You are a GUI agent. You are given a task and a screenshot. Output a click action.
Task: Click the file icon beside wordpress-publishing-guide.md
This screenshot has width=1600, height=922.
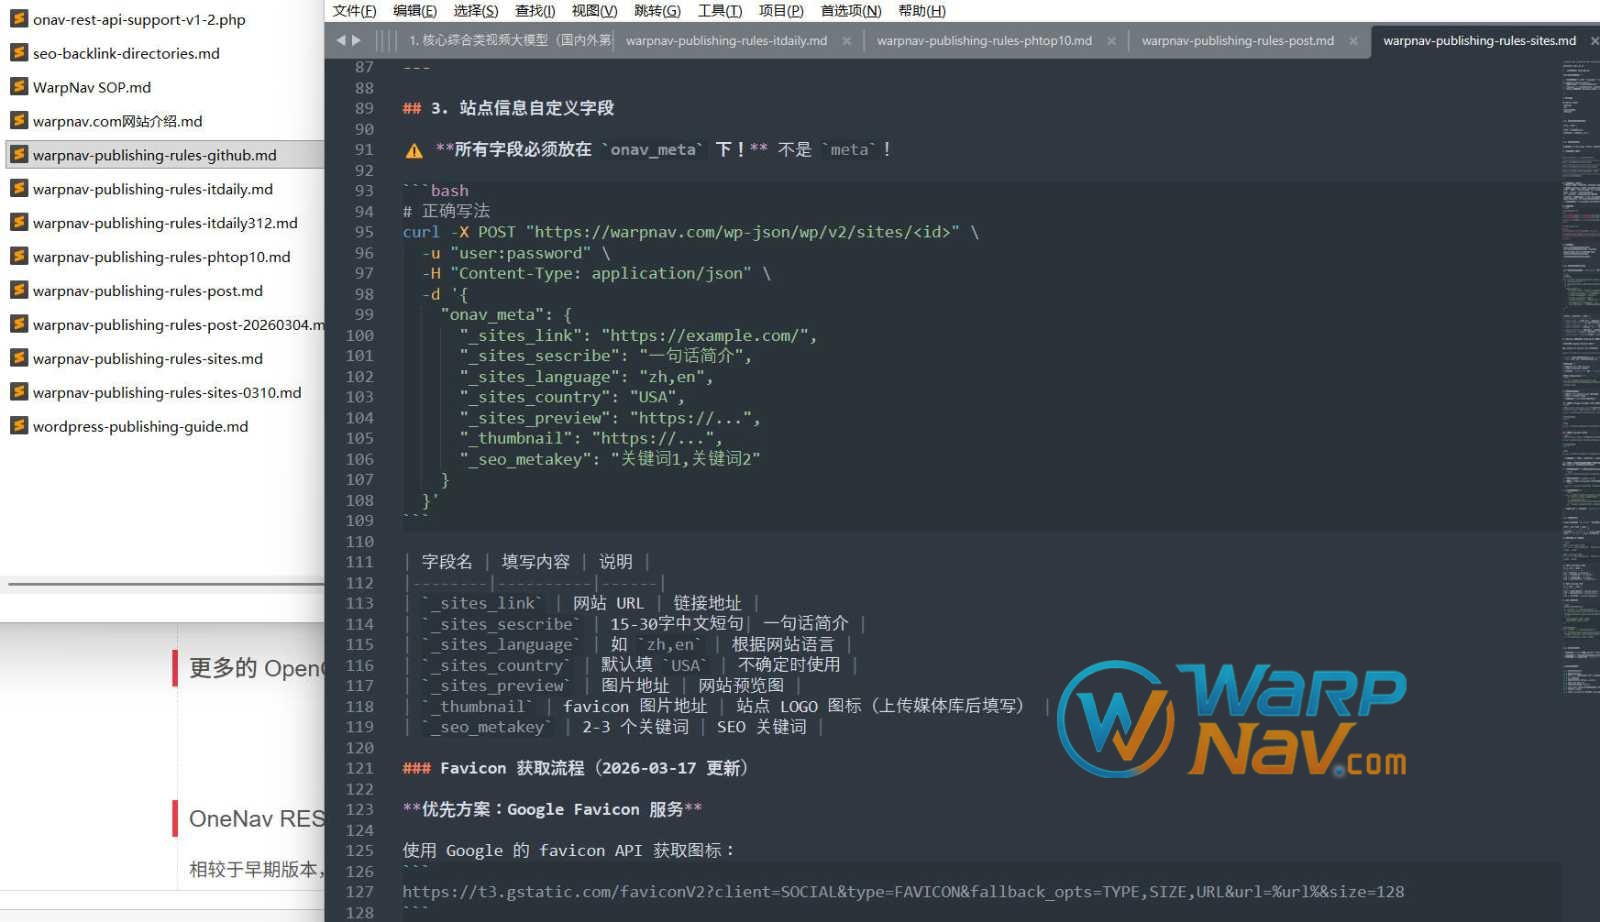pyautogui.click(x=19, y=426)
